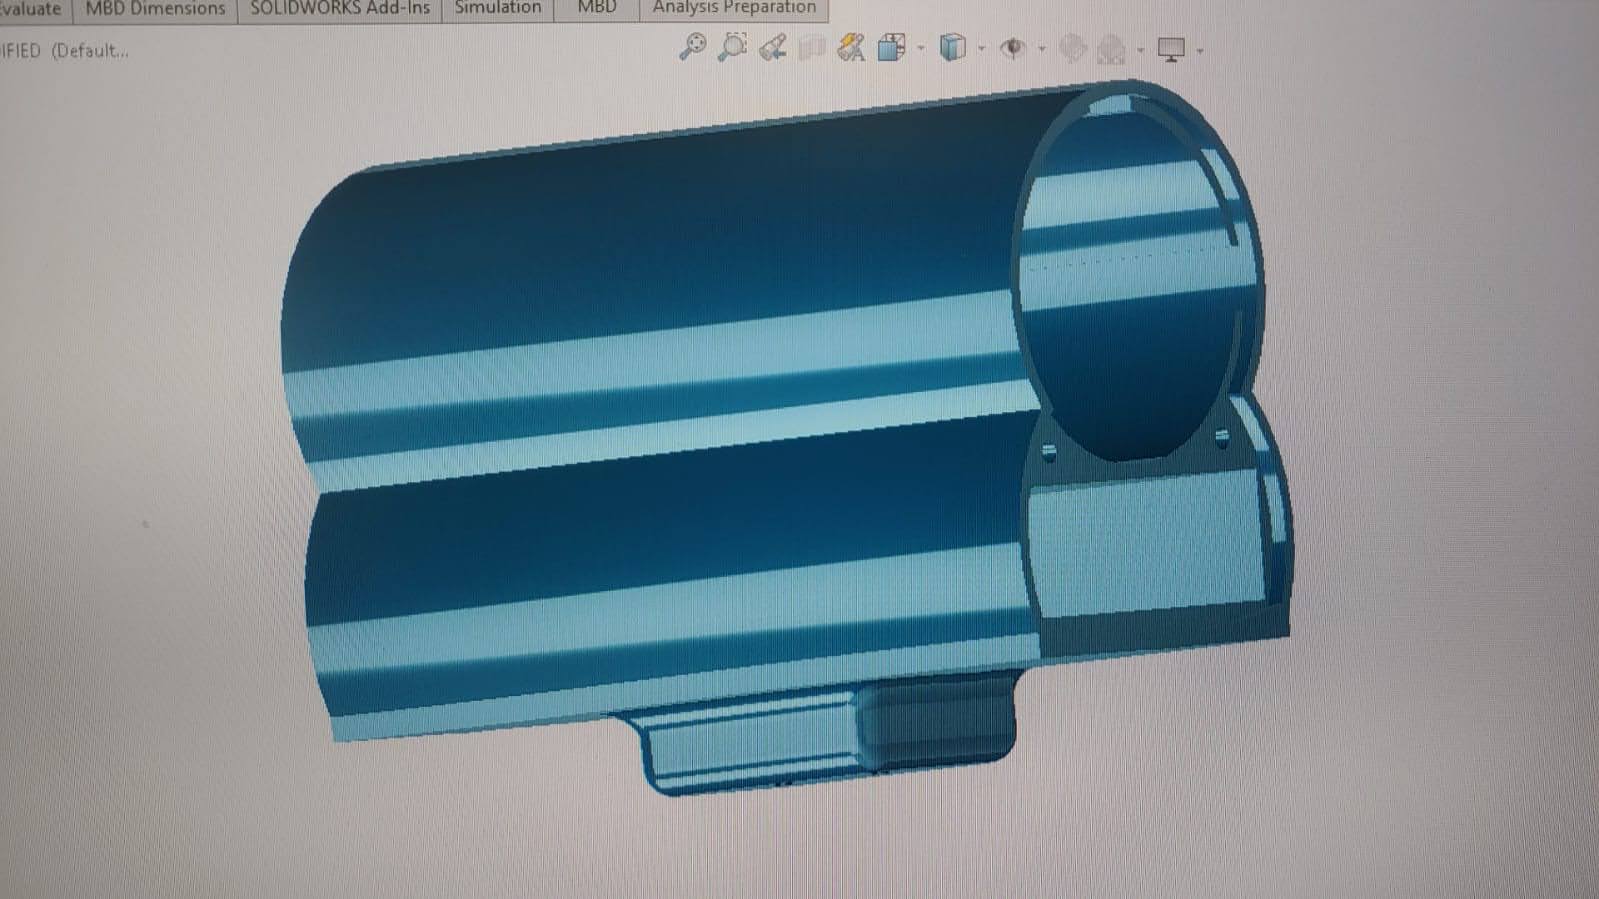
Task: Expand the View Orientation dropdown arrow
Action: [x=921, y=48]
